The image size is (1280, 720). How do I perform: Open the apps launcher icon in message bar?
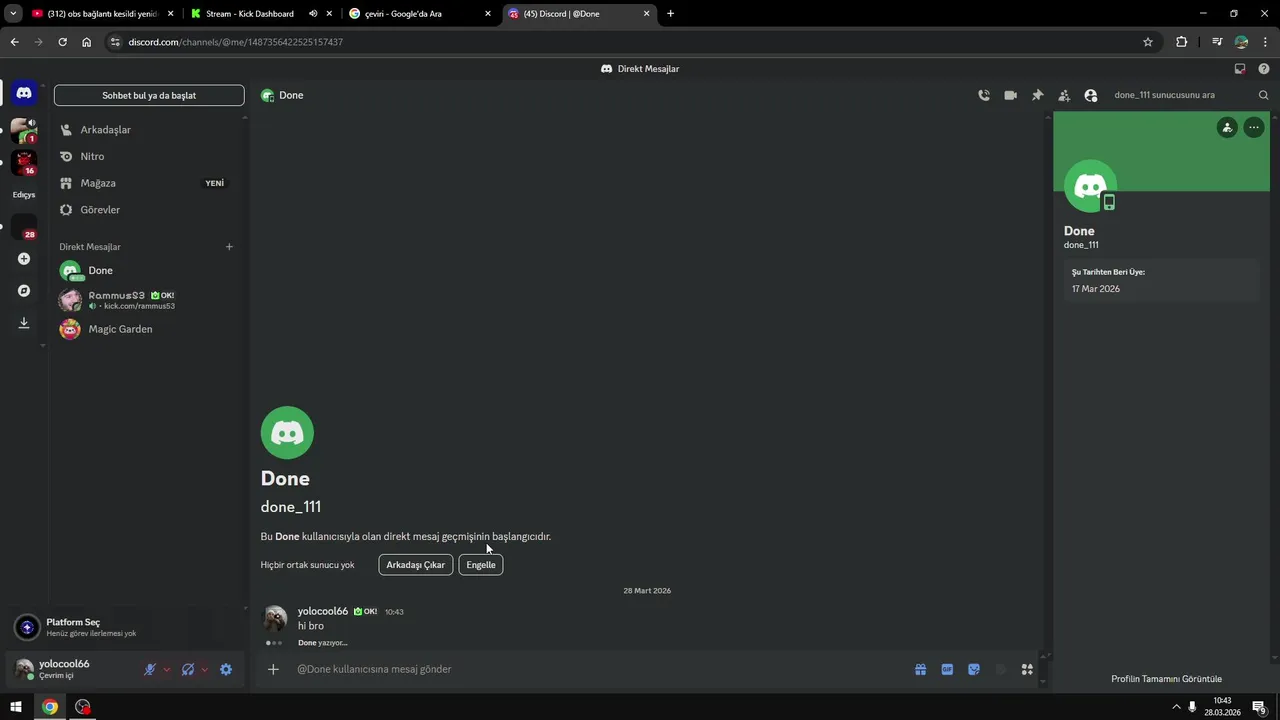point(1027,670)
